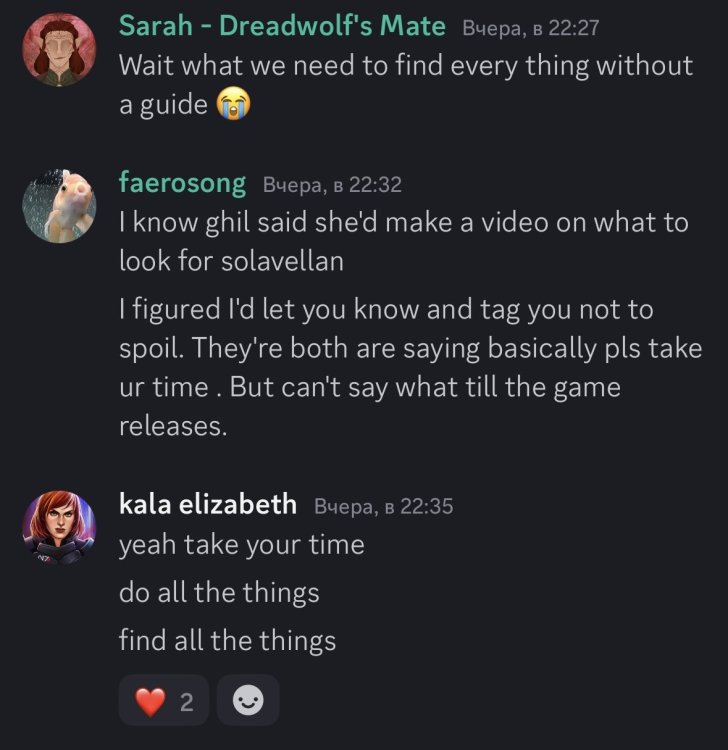Viewport: 728px width, 750px height.
Task: Select the "yeah take your time" message
Action: click(x=241, y=545)
